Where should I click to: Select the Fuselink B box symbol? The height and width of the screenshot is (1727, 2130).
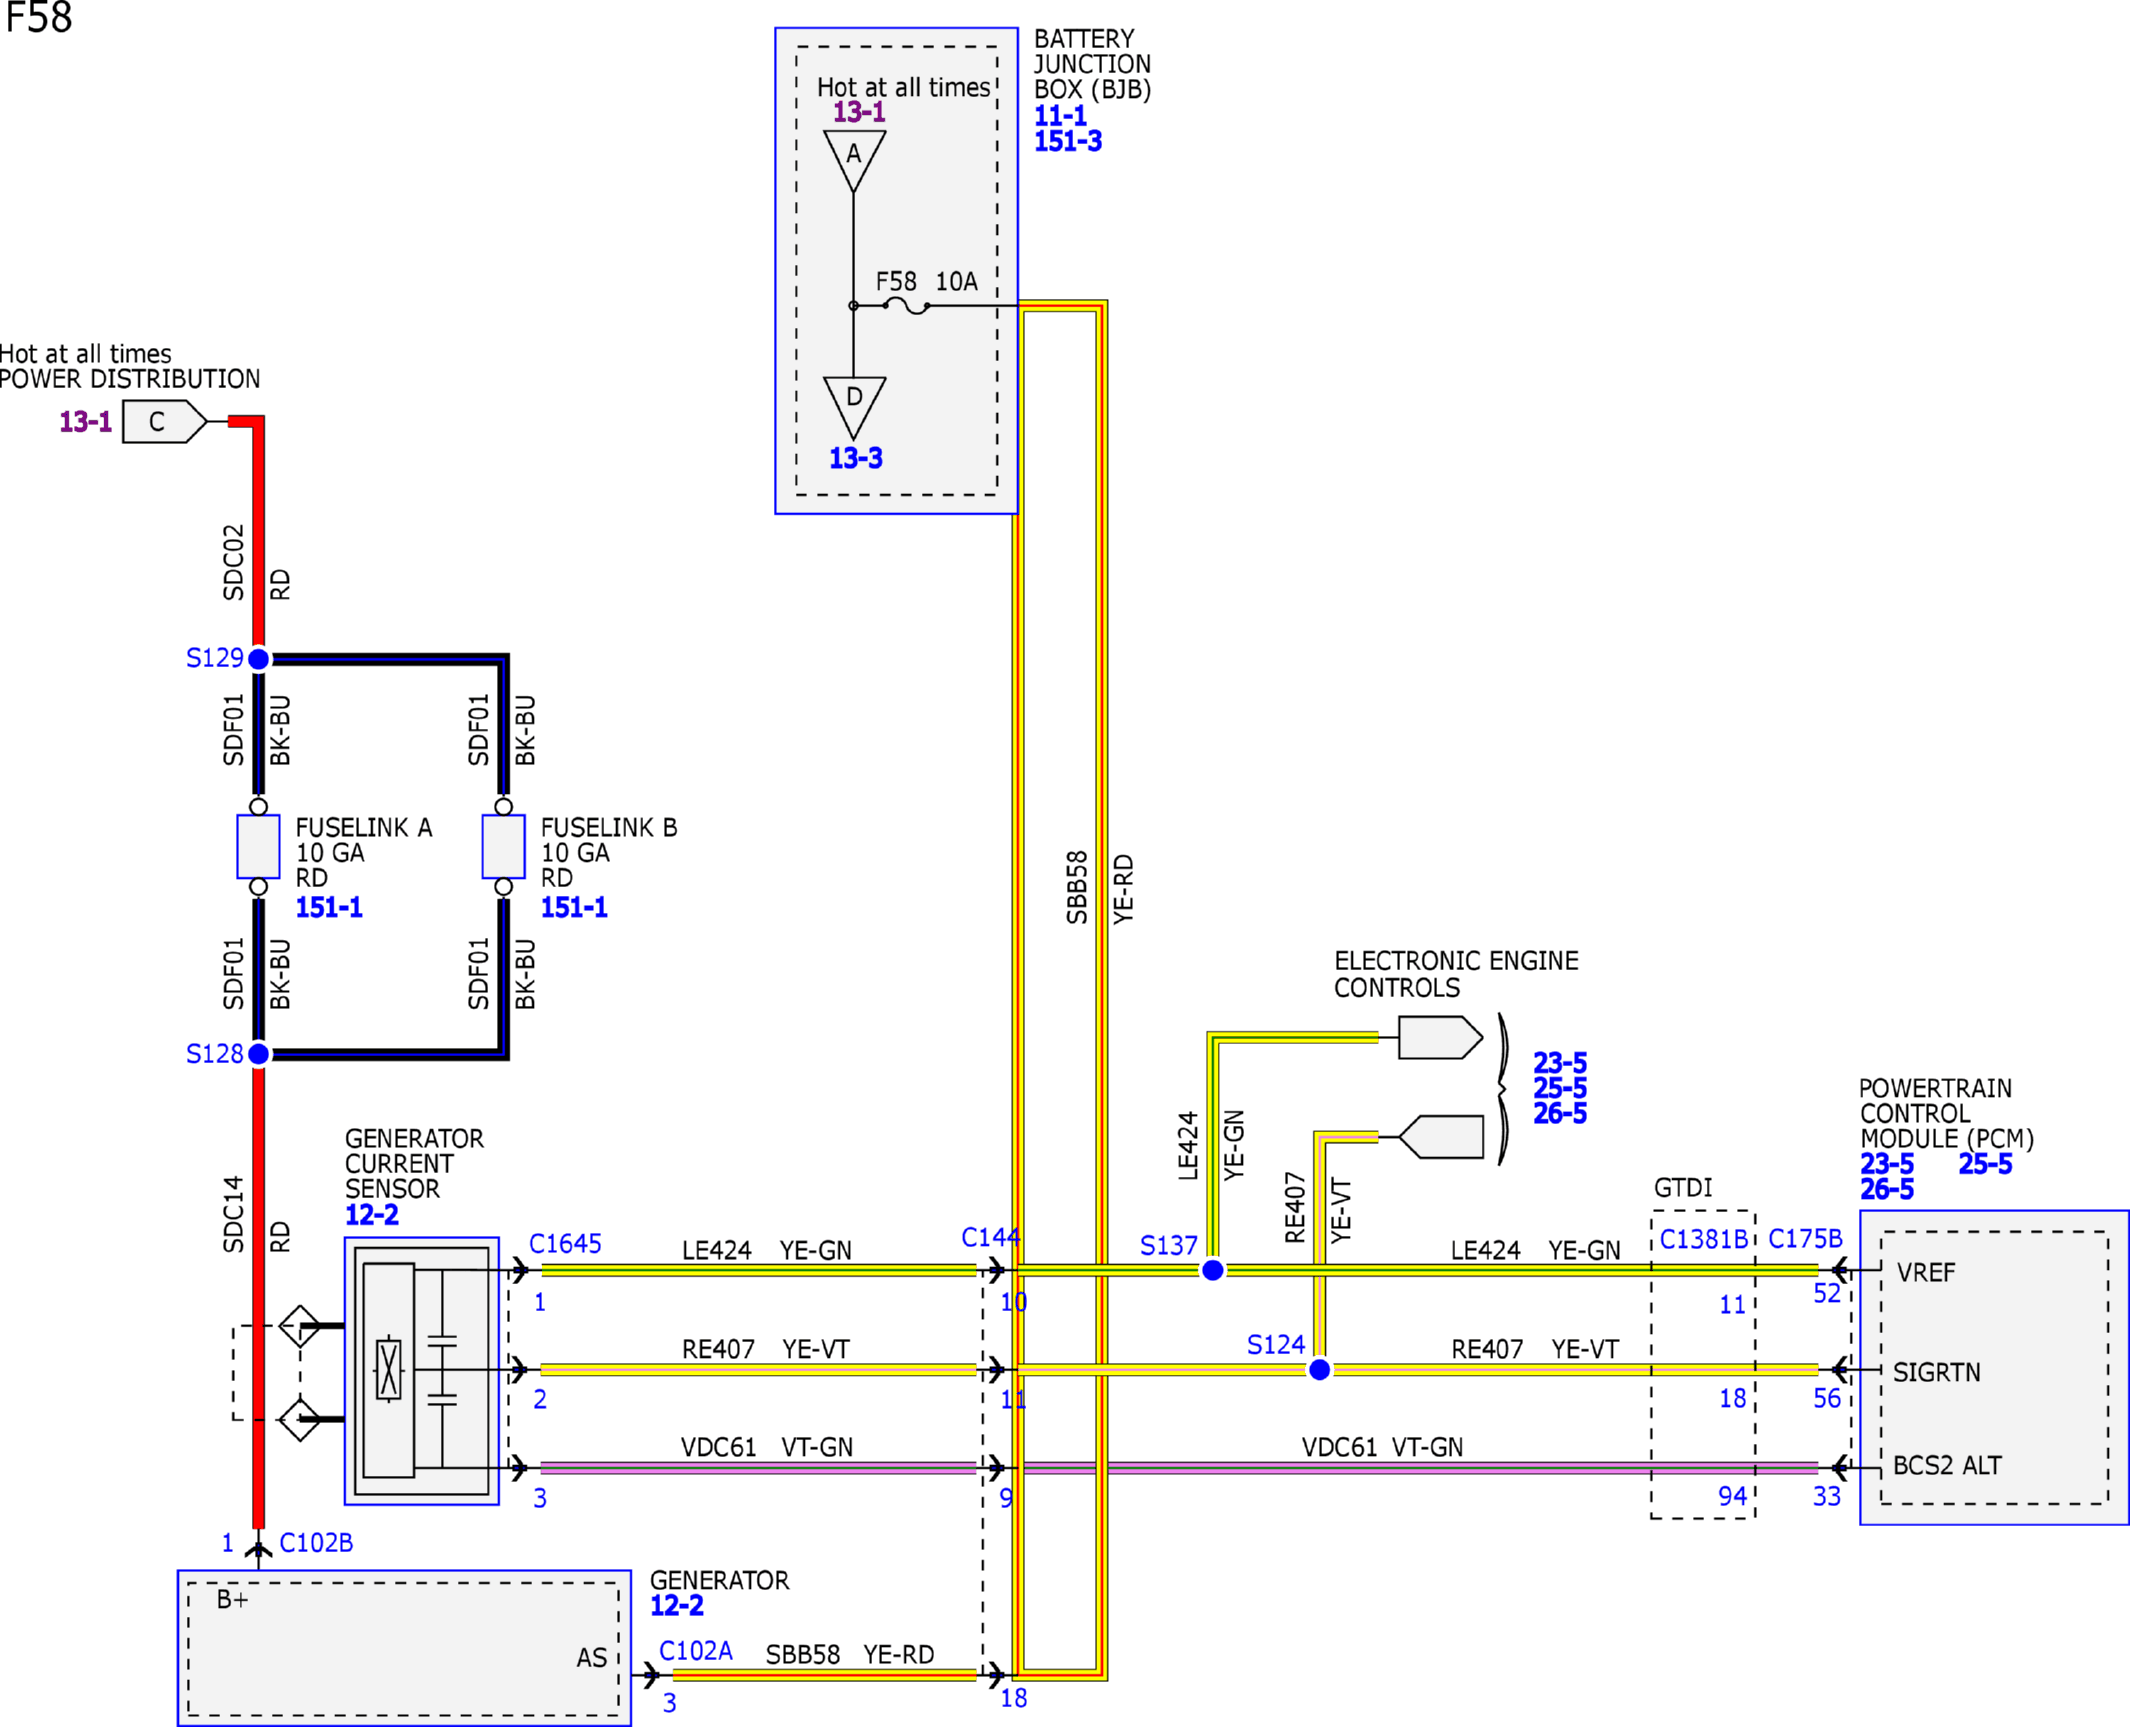pyautogui.click(x=503, y=846)
